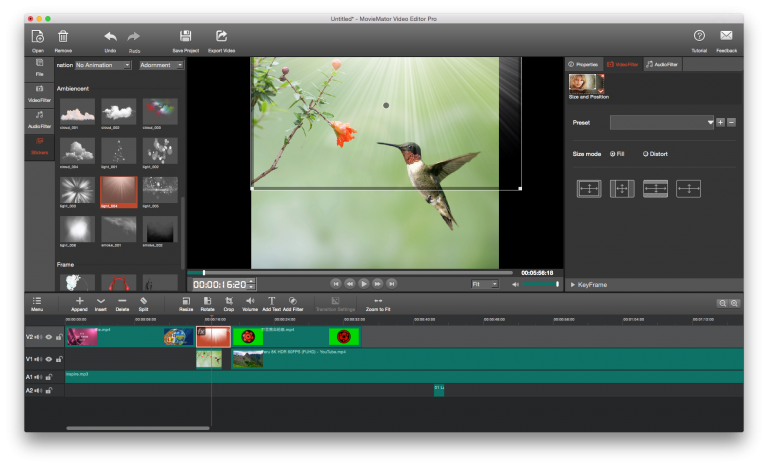Image resolution: width=768 pixels, height=467 pixels.
Task: Skip to the start of the video
Action: (336, 284)
